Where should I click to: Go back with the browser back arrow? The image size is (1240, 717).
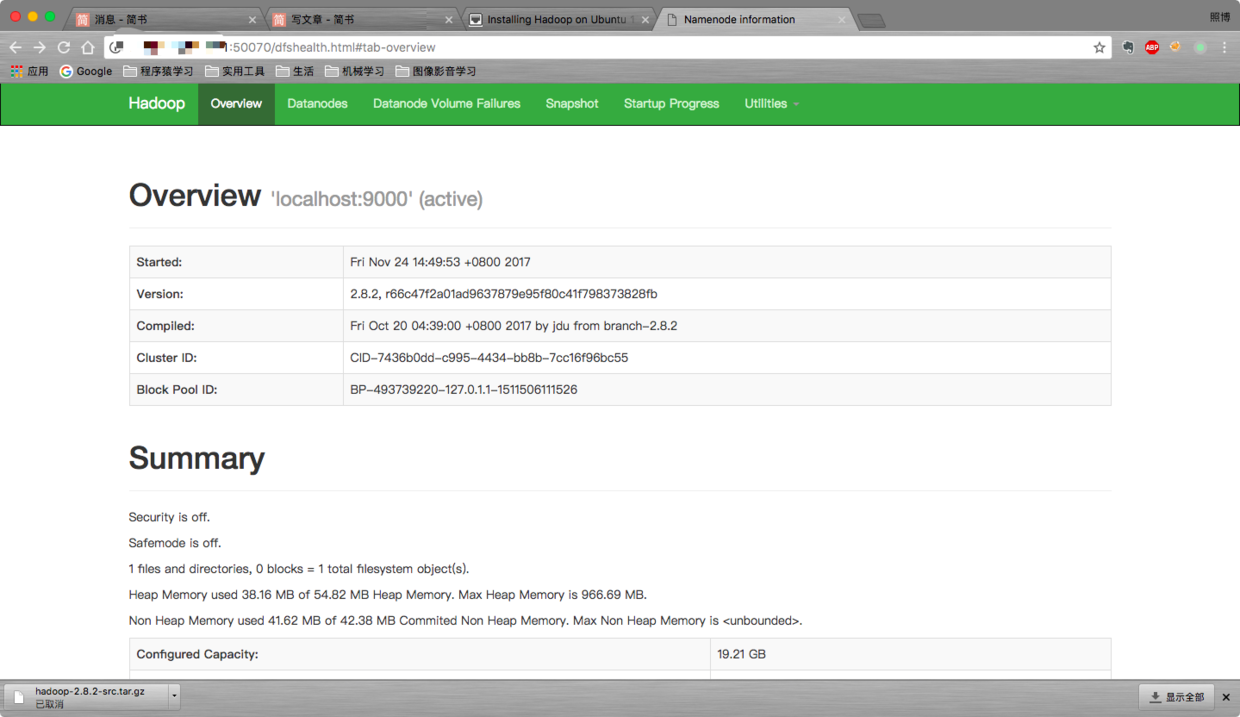coord(15,47)
